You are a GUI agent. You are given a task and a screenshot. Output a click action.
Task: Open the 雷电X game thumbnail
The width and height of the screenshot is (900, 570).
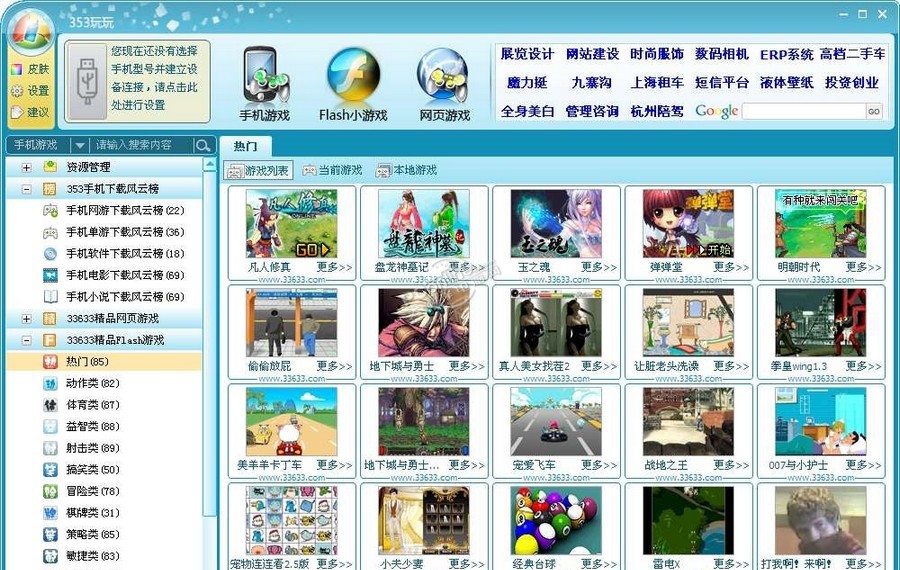point(688,521)
